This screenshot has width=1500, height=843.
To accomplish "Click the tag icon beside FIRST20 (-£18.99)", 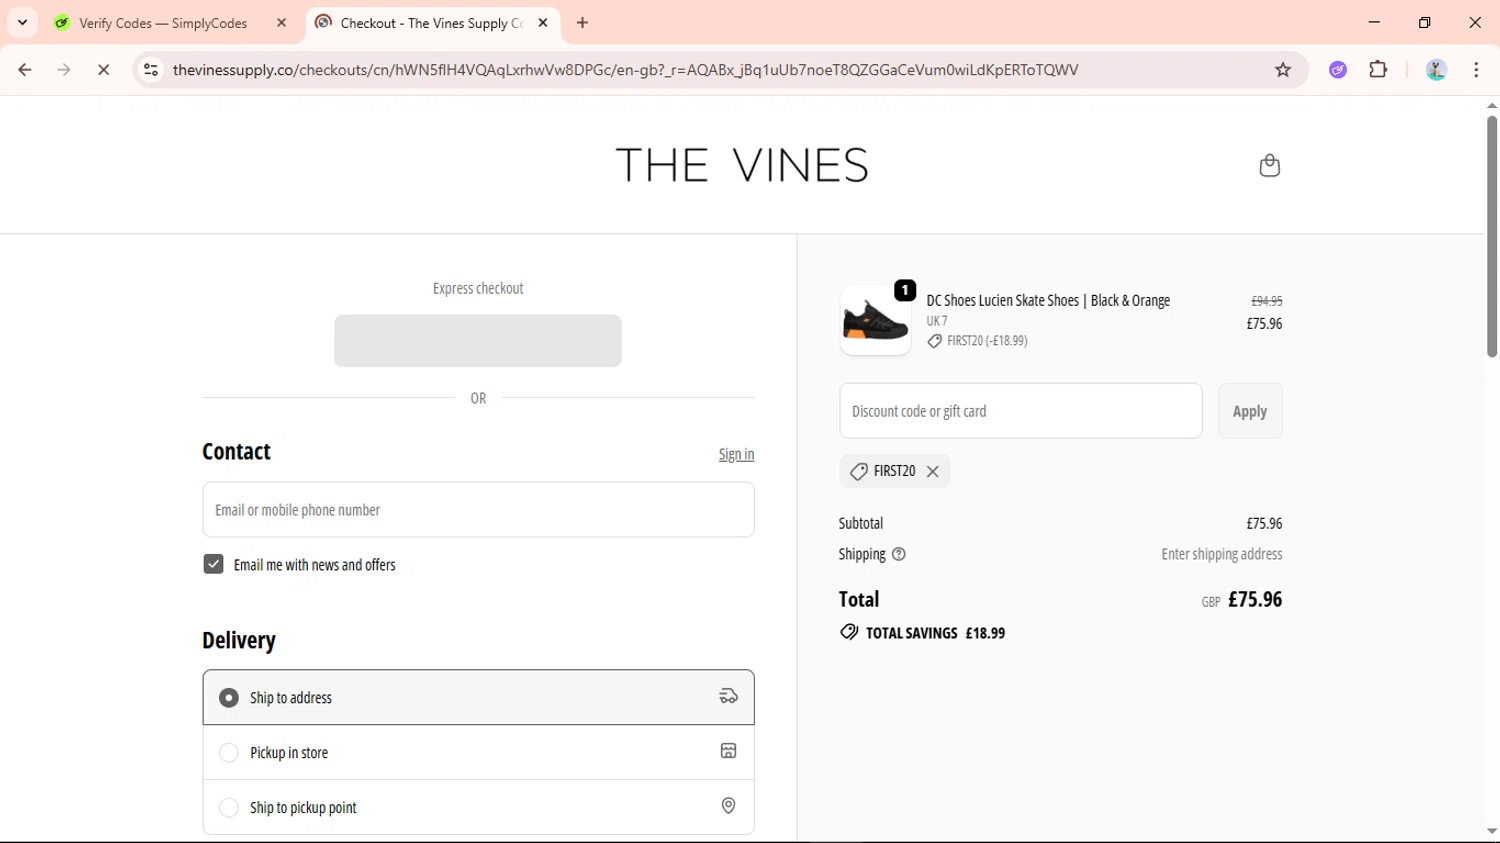I will [x=934, y=341].
